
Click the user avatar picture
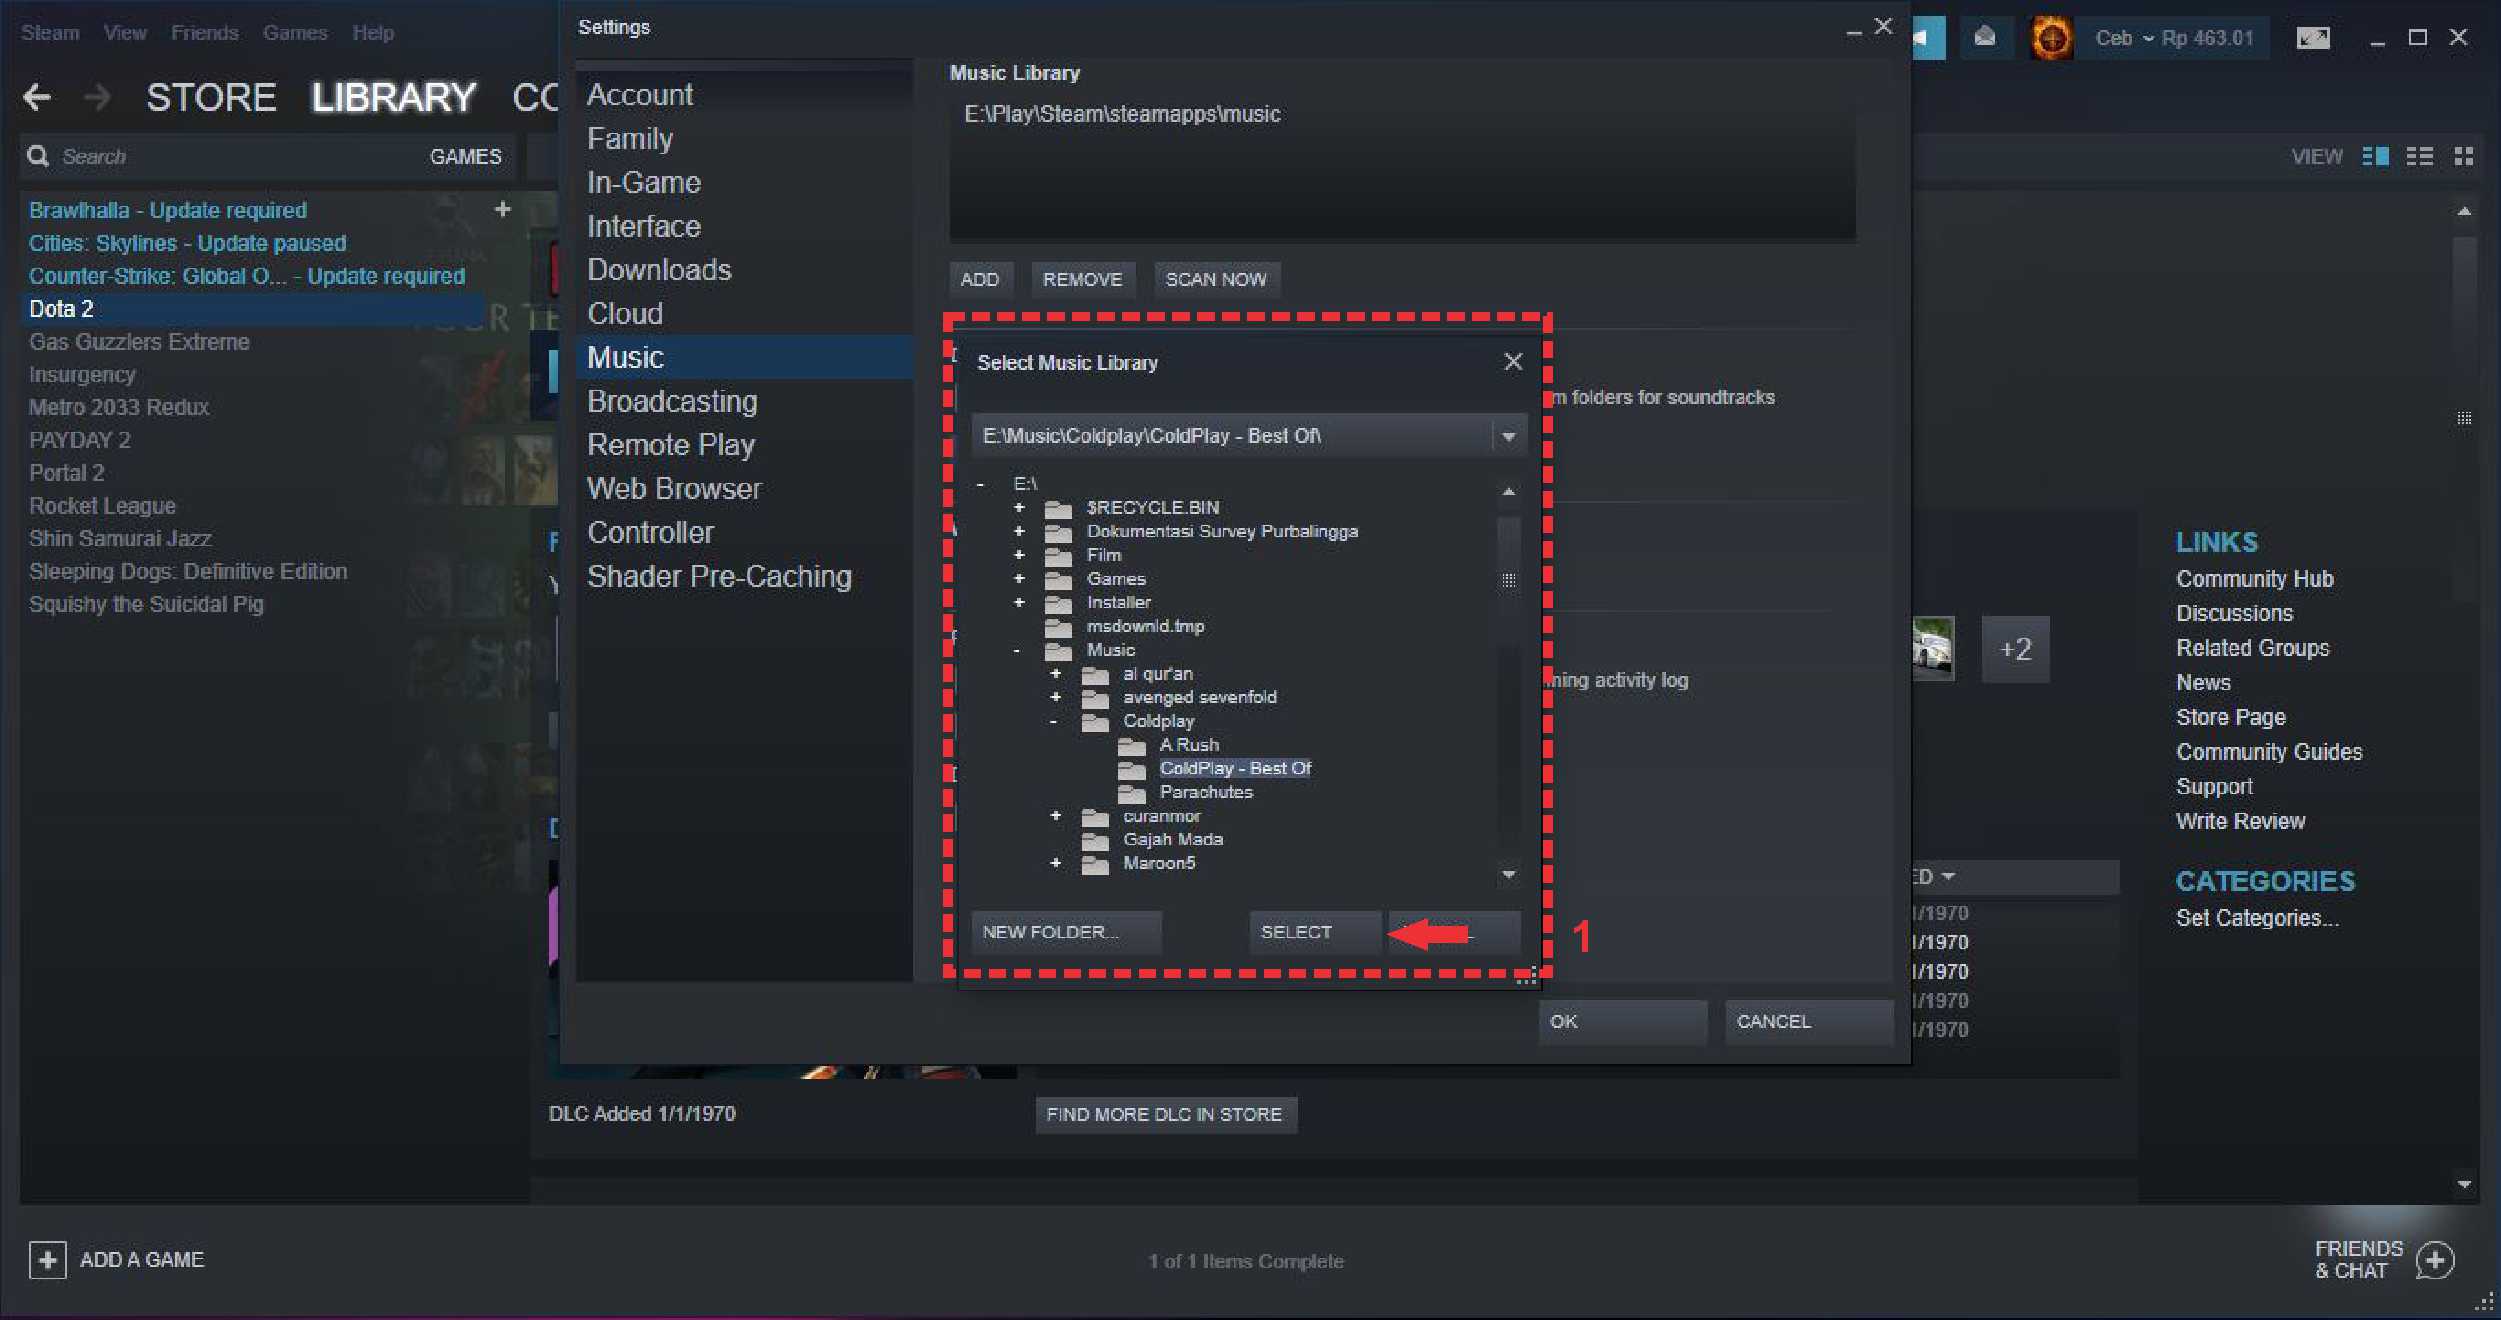2051,38
